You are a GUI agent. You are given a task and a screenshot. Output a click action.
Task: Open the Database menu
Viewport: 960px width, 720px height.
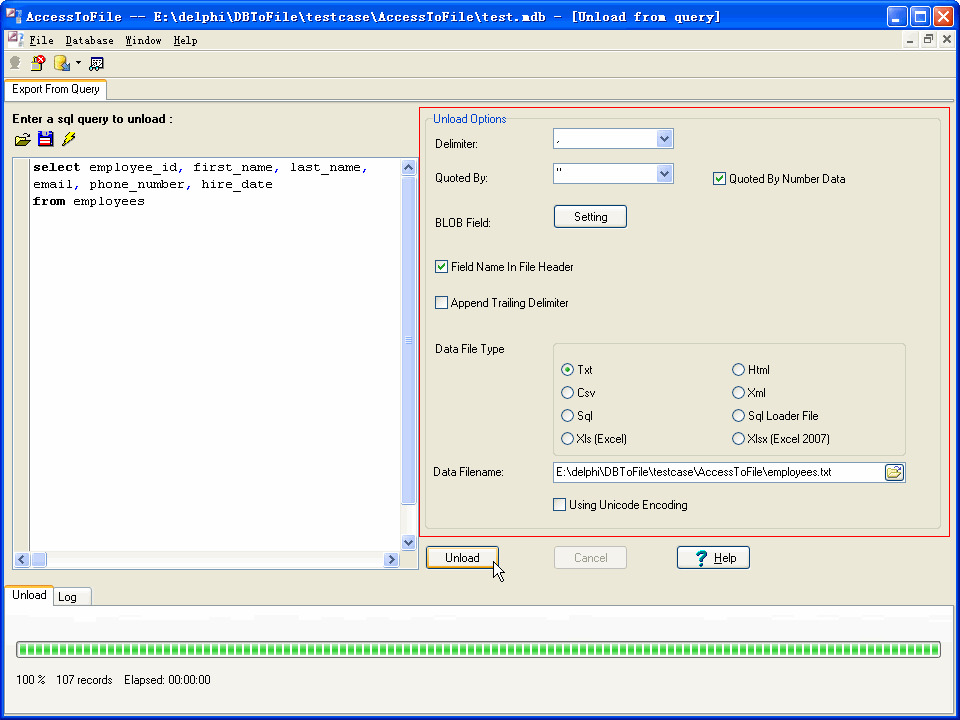(89, 40)
